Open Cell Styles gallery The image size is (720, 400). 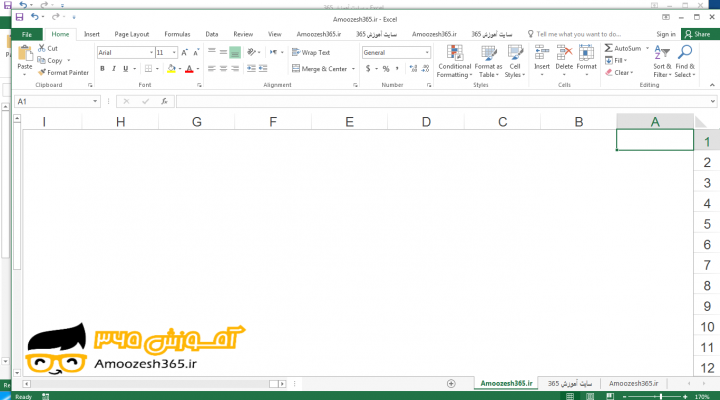515,62
